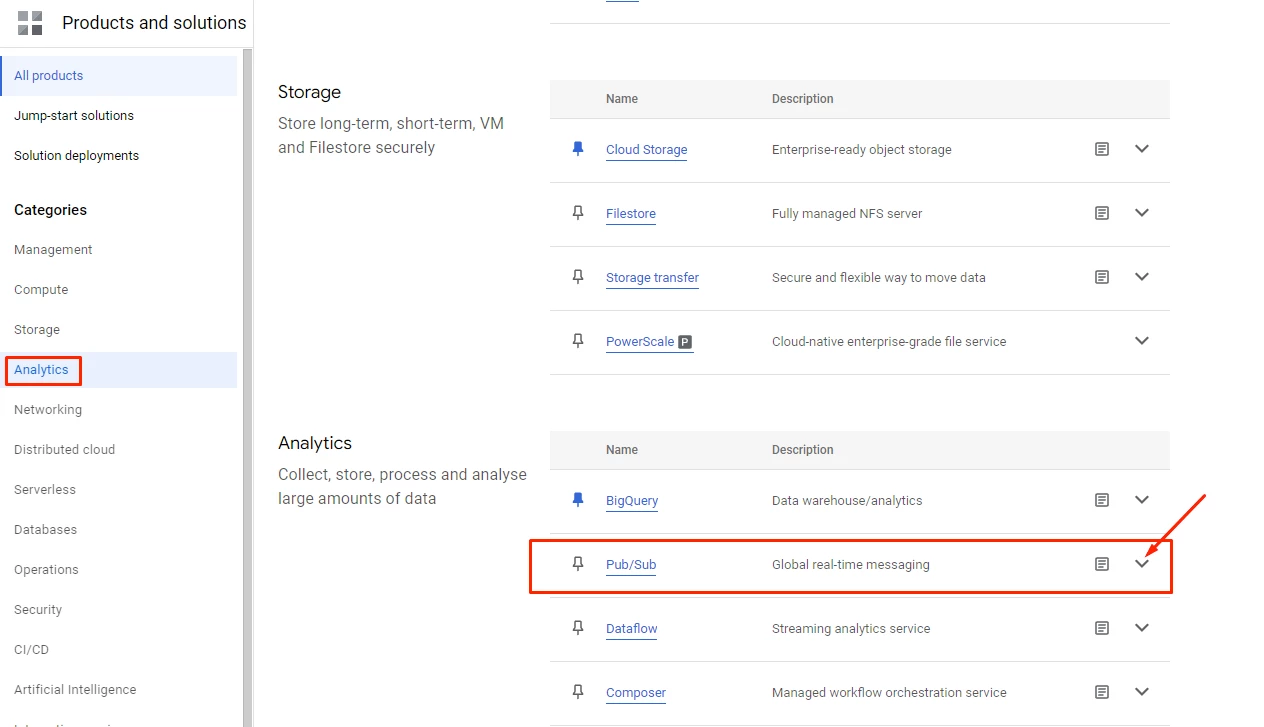Select Jump-start solutions in sidebar
This screenshot has width=1264, height=727.
(x=74, y=116)
